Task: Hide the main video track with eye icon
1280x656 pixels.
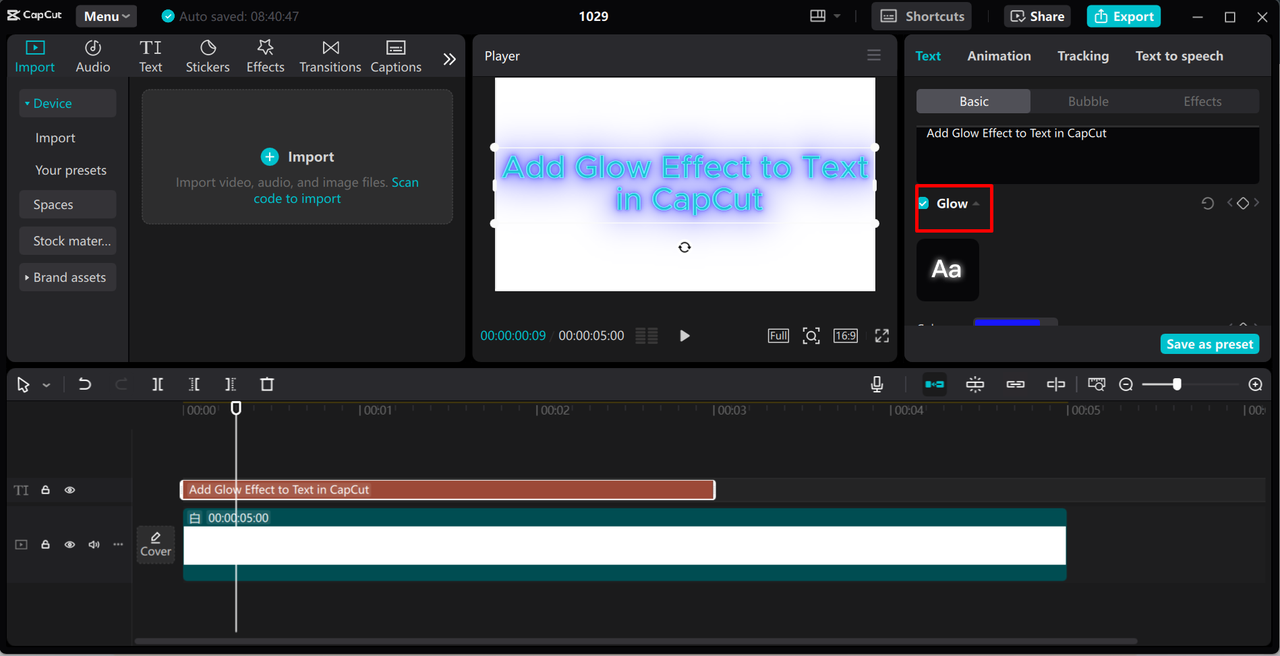Action: pos(70,545)
